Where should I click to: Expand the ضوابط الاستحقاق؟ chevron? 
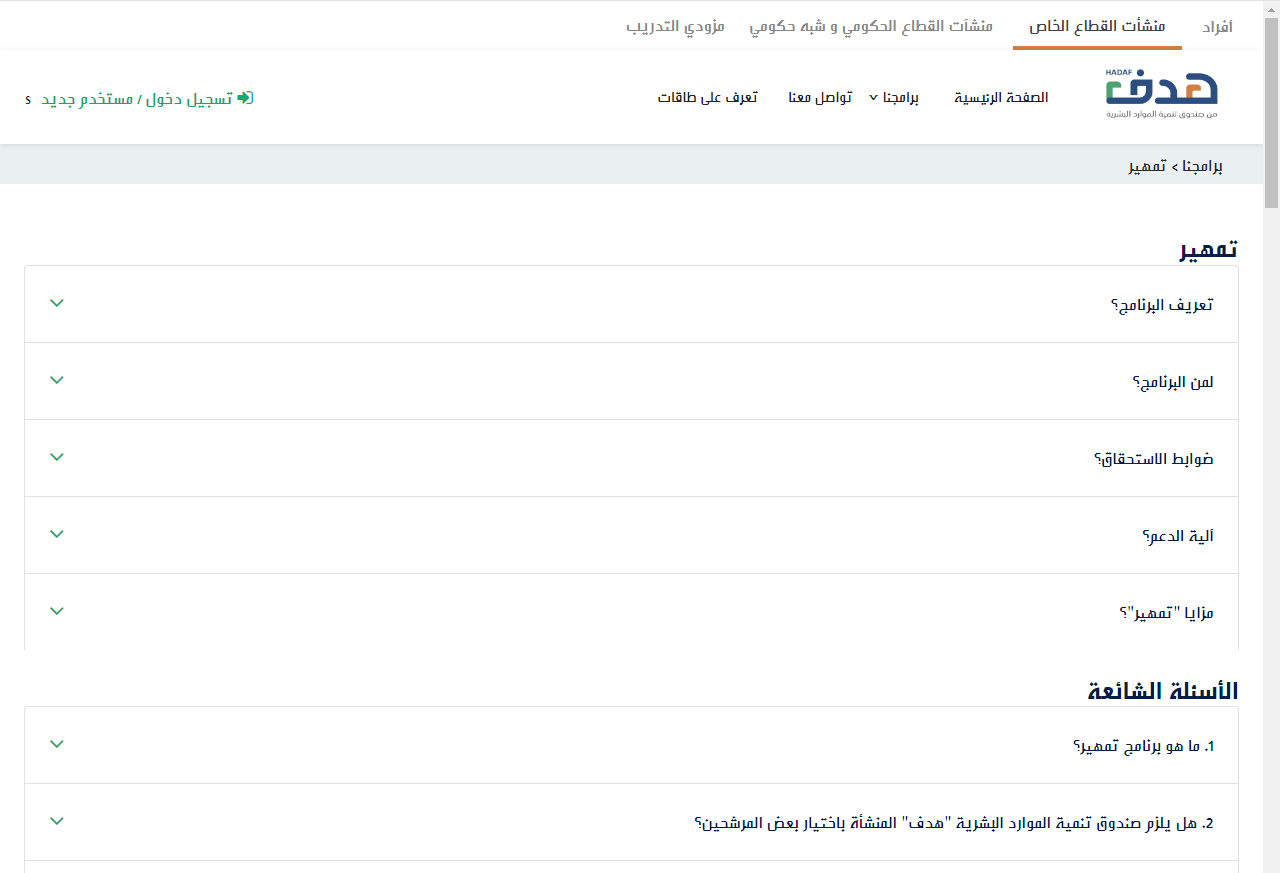tap(57, 457)
